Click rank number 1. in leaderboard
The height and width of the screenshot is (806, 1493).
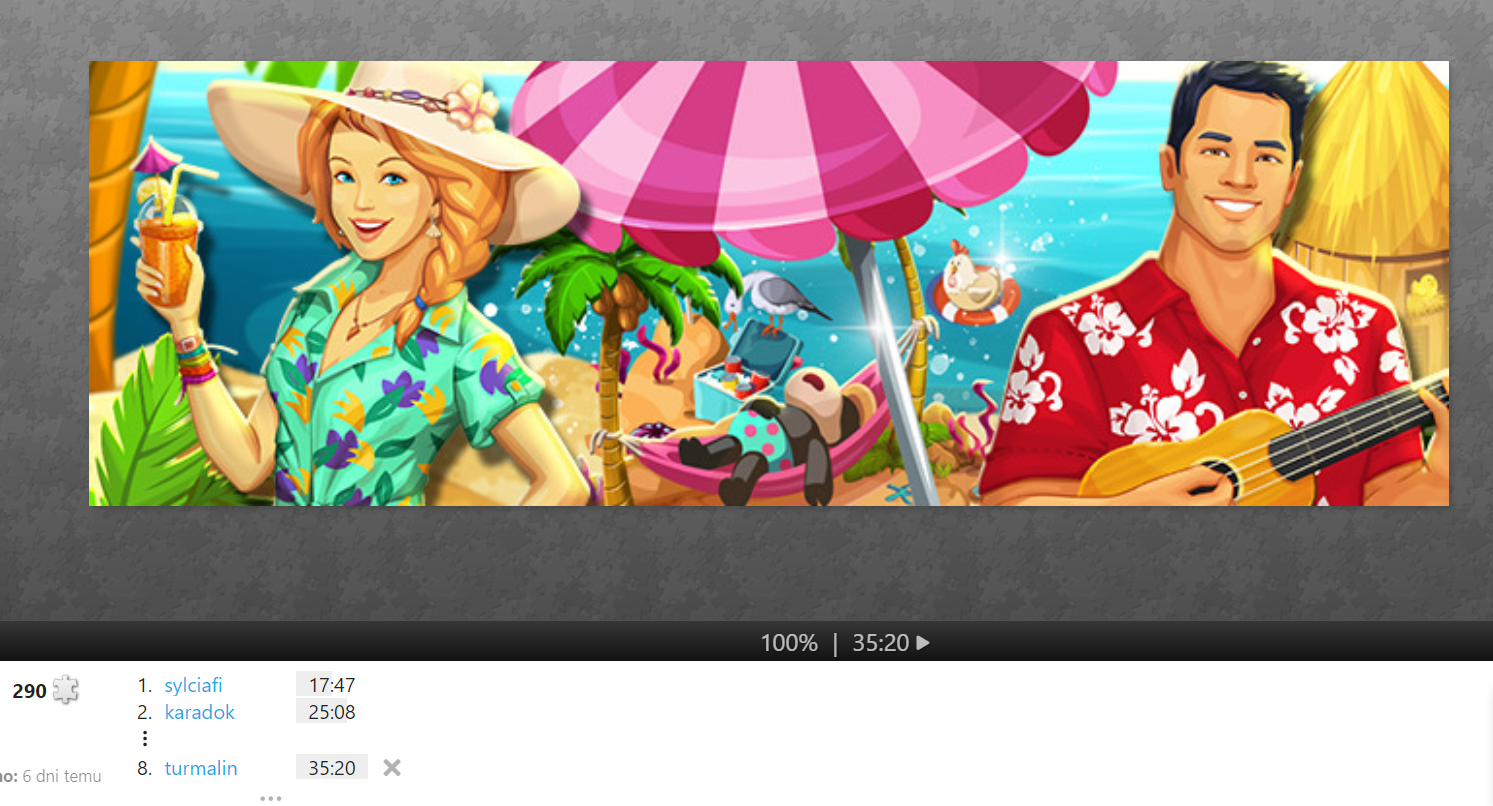point(145,685)
